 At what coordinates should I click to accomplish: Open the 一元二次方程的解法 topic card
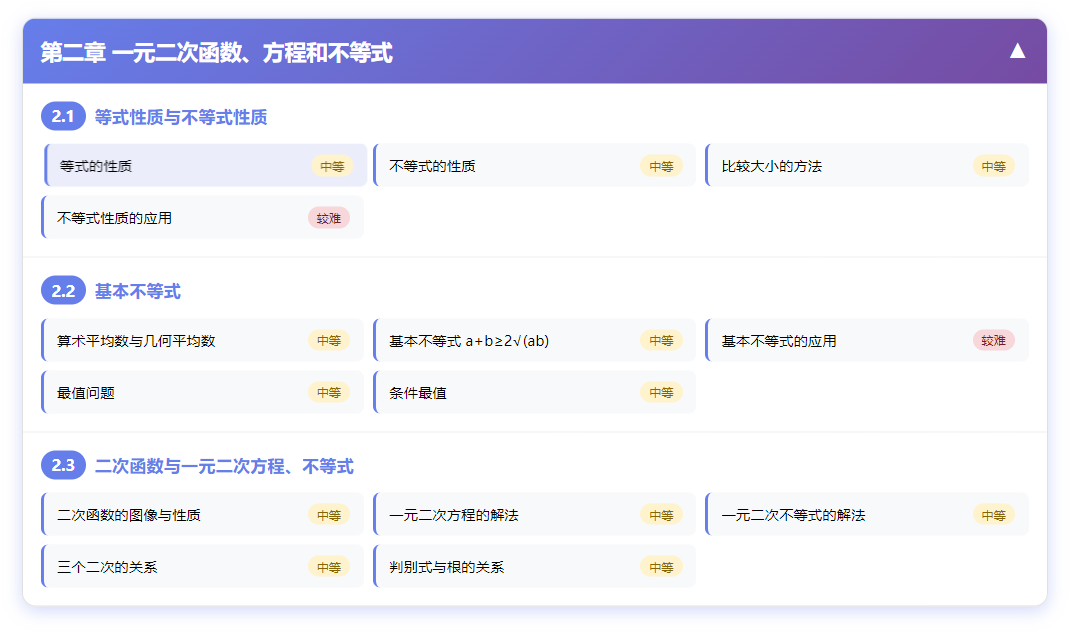pyautogui.click(x=534, y=514)
